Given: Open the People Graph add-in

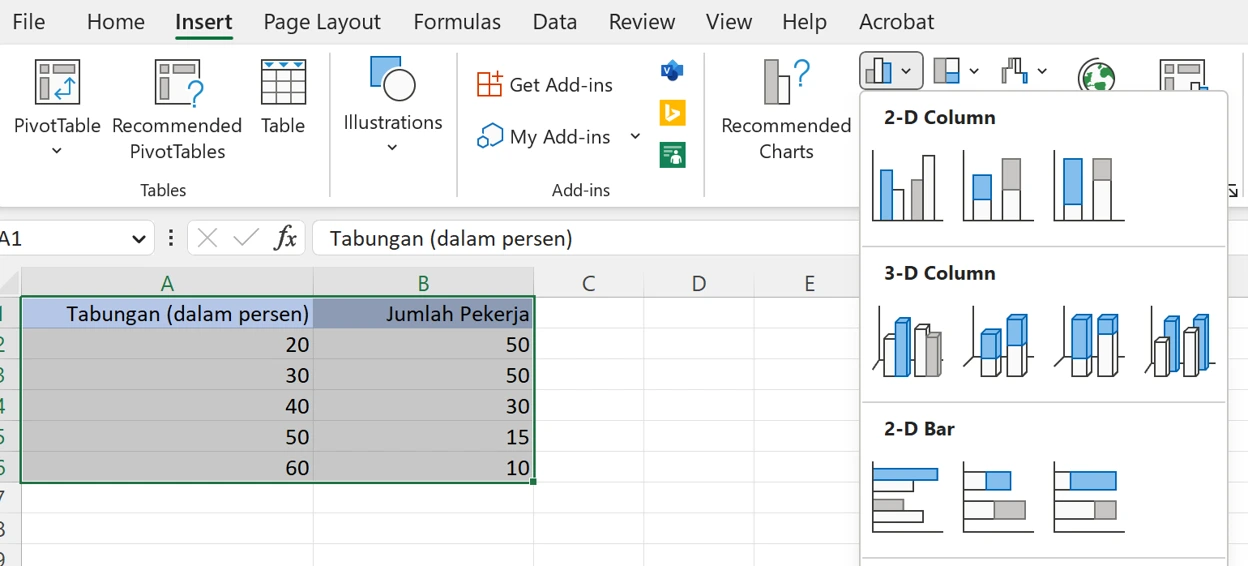Looking at the screenshot, I should click(672, 155).
